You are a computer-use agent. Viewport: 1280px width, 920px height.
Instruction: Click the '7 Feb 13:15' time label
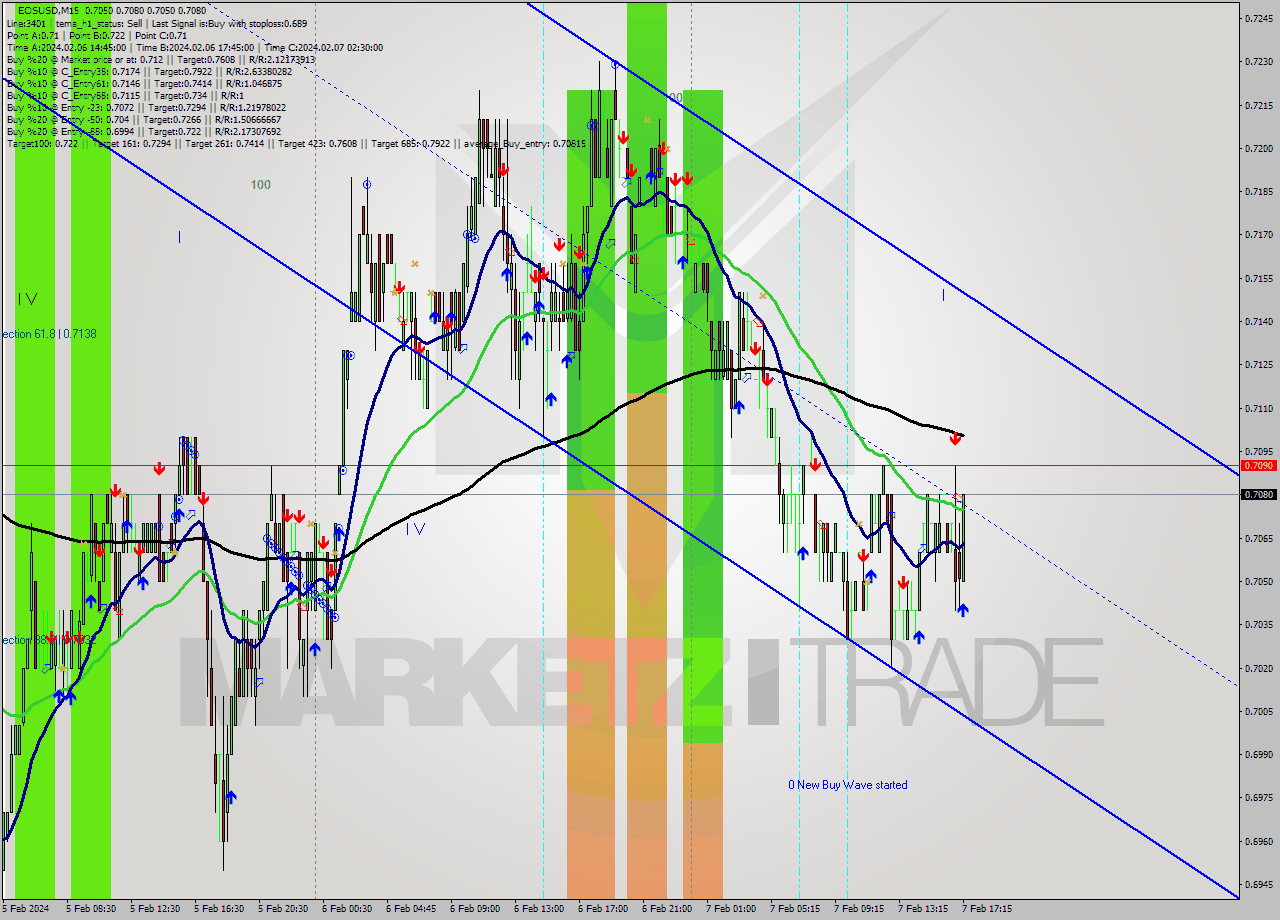click(923, 909)
